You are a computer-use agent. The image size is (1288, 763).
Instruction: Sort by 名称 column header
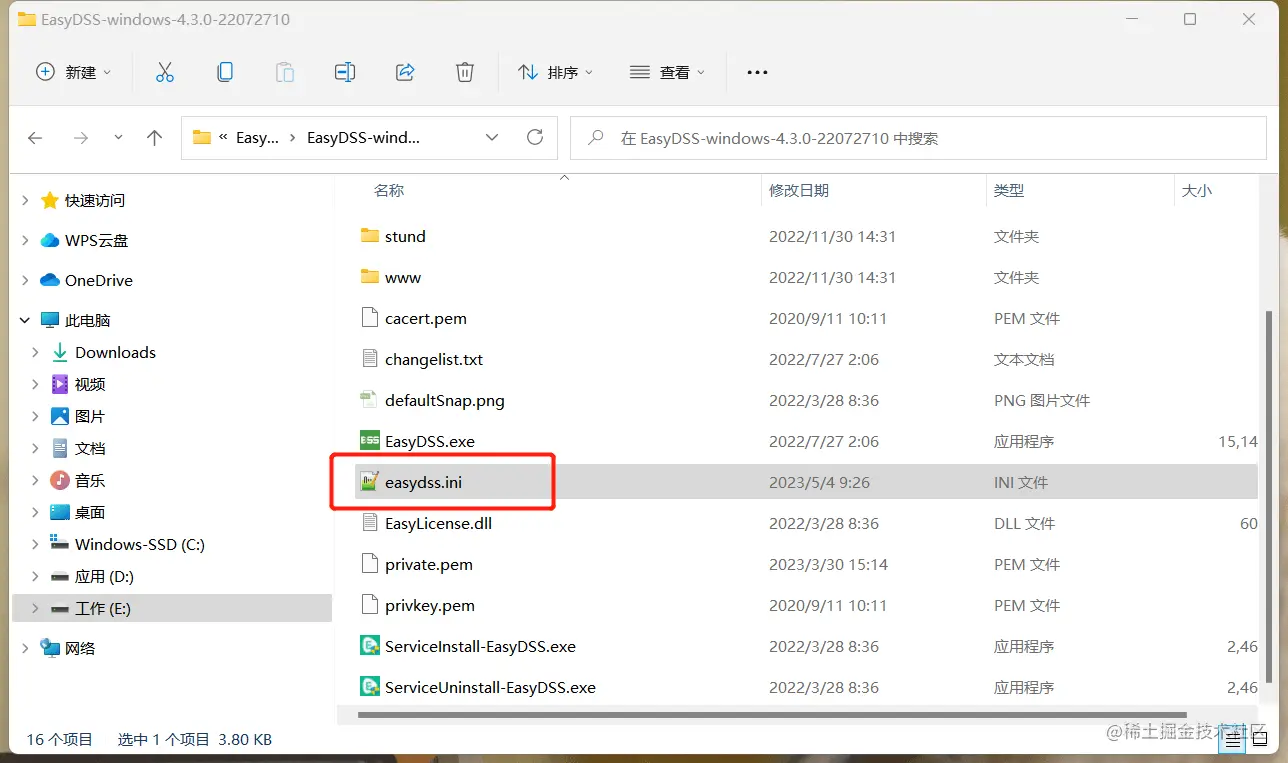click(389, 190)
